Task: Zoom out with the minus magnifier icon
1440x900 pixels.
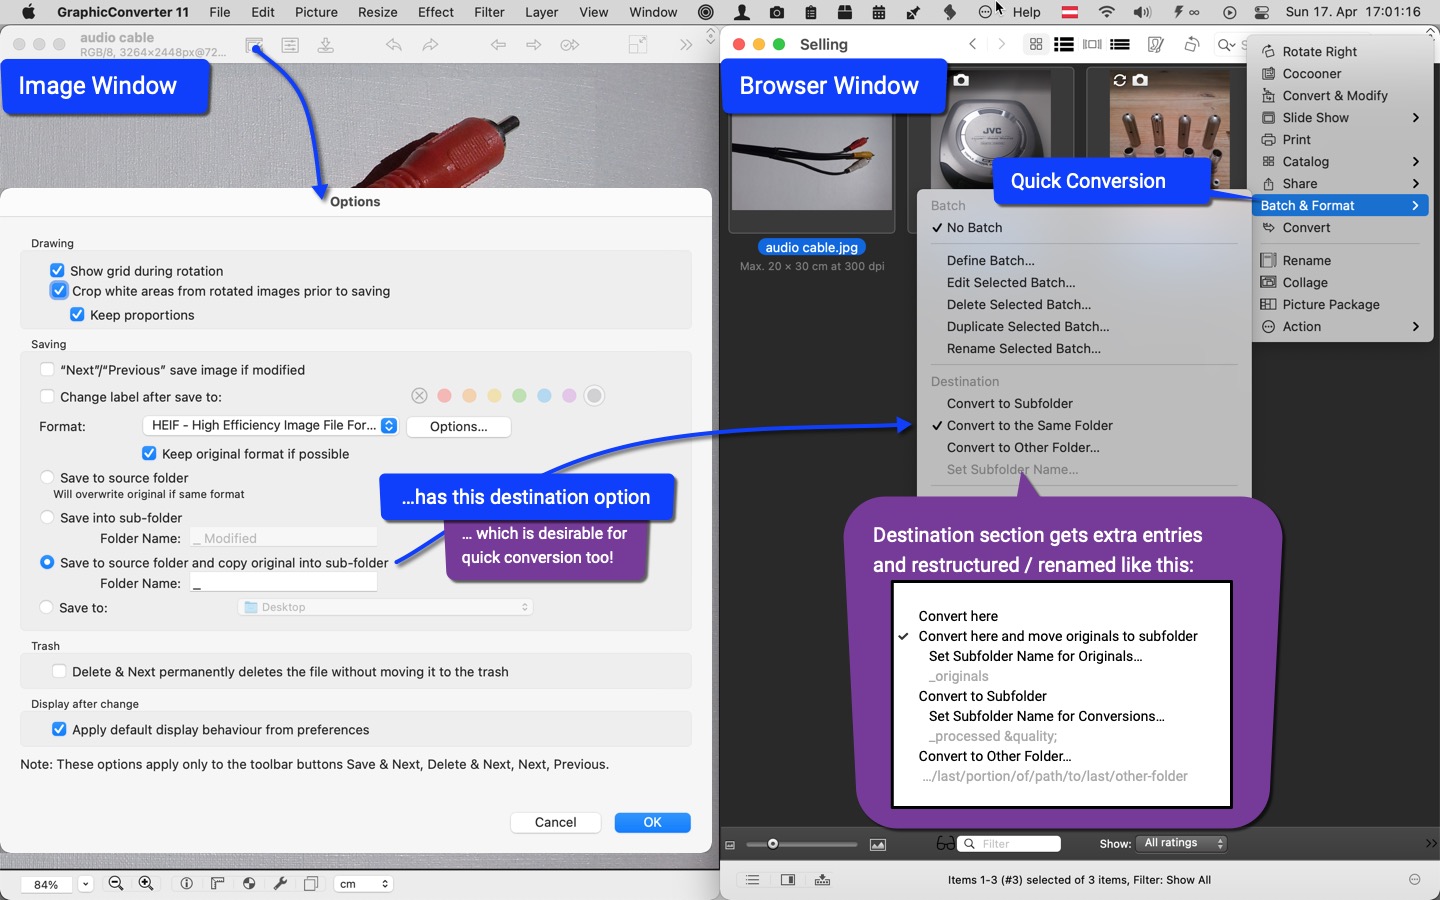Action: [x=116, y=883]
